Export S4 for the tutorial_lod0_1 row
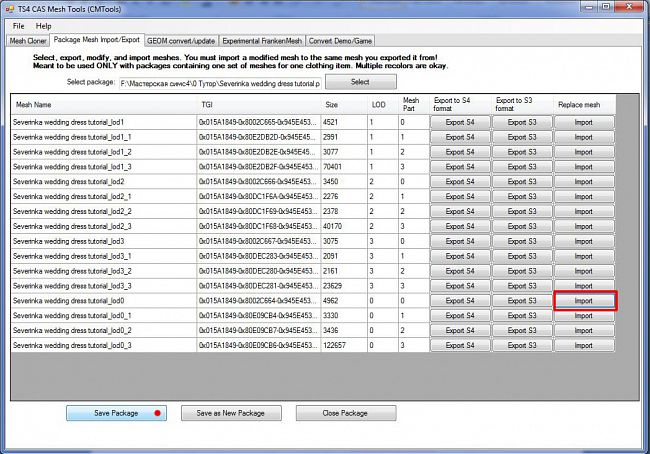Screen dimensions: 650x454 (460, 316)
